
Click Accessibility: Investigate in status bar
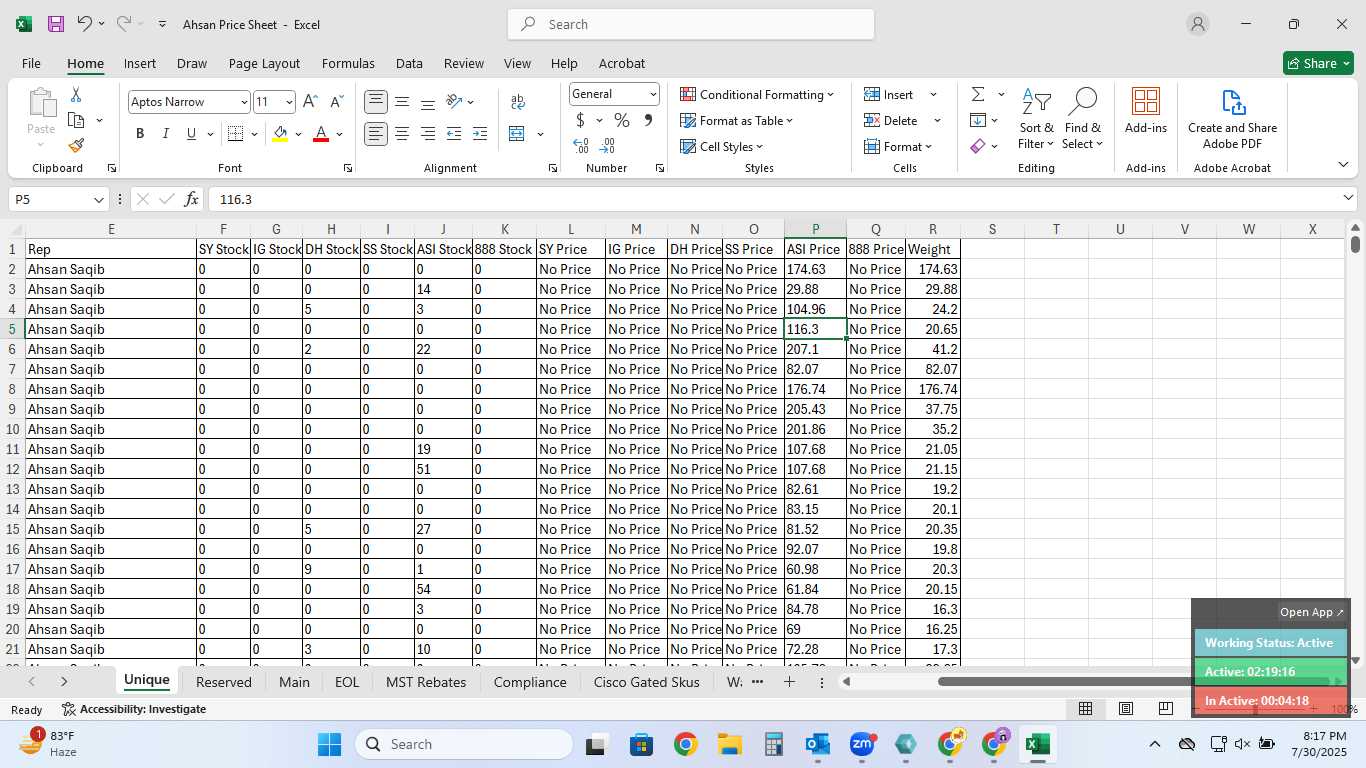(x=134, y=709)
